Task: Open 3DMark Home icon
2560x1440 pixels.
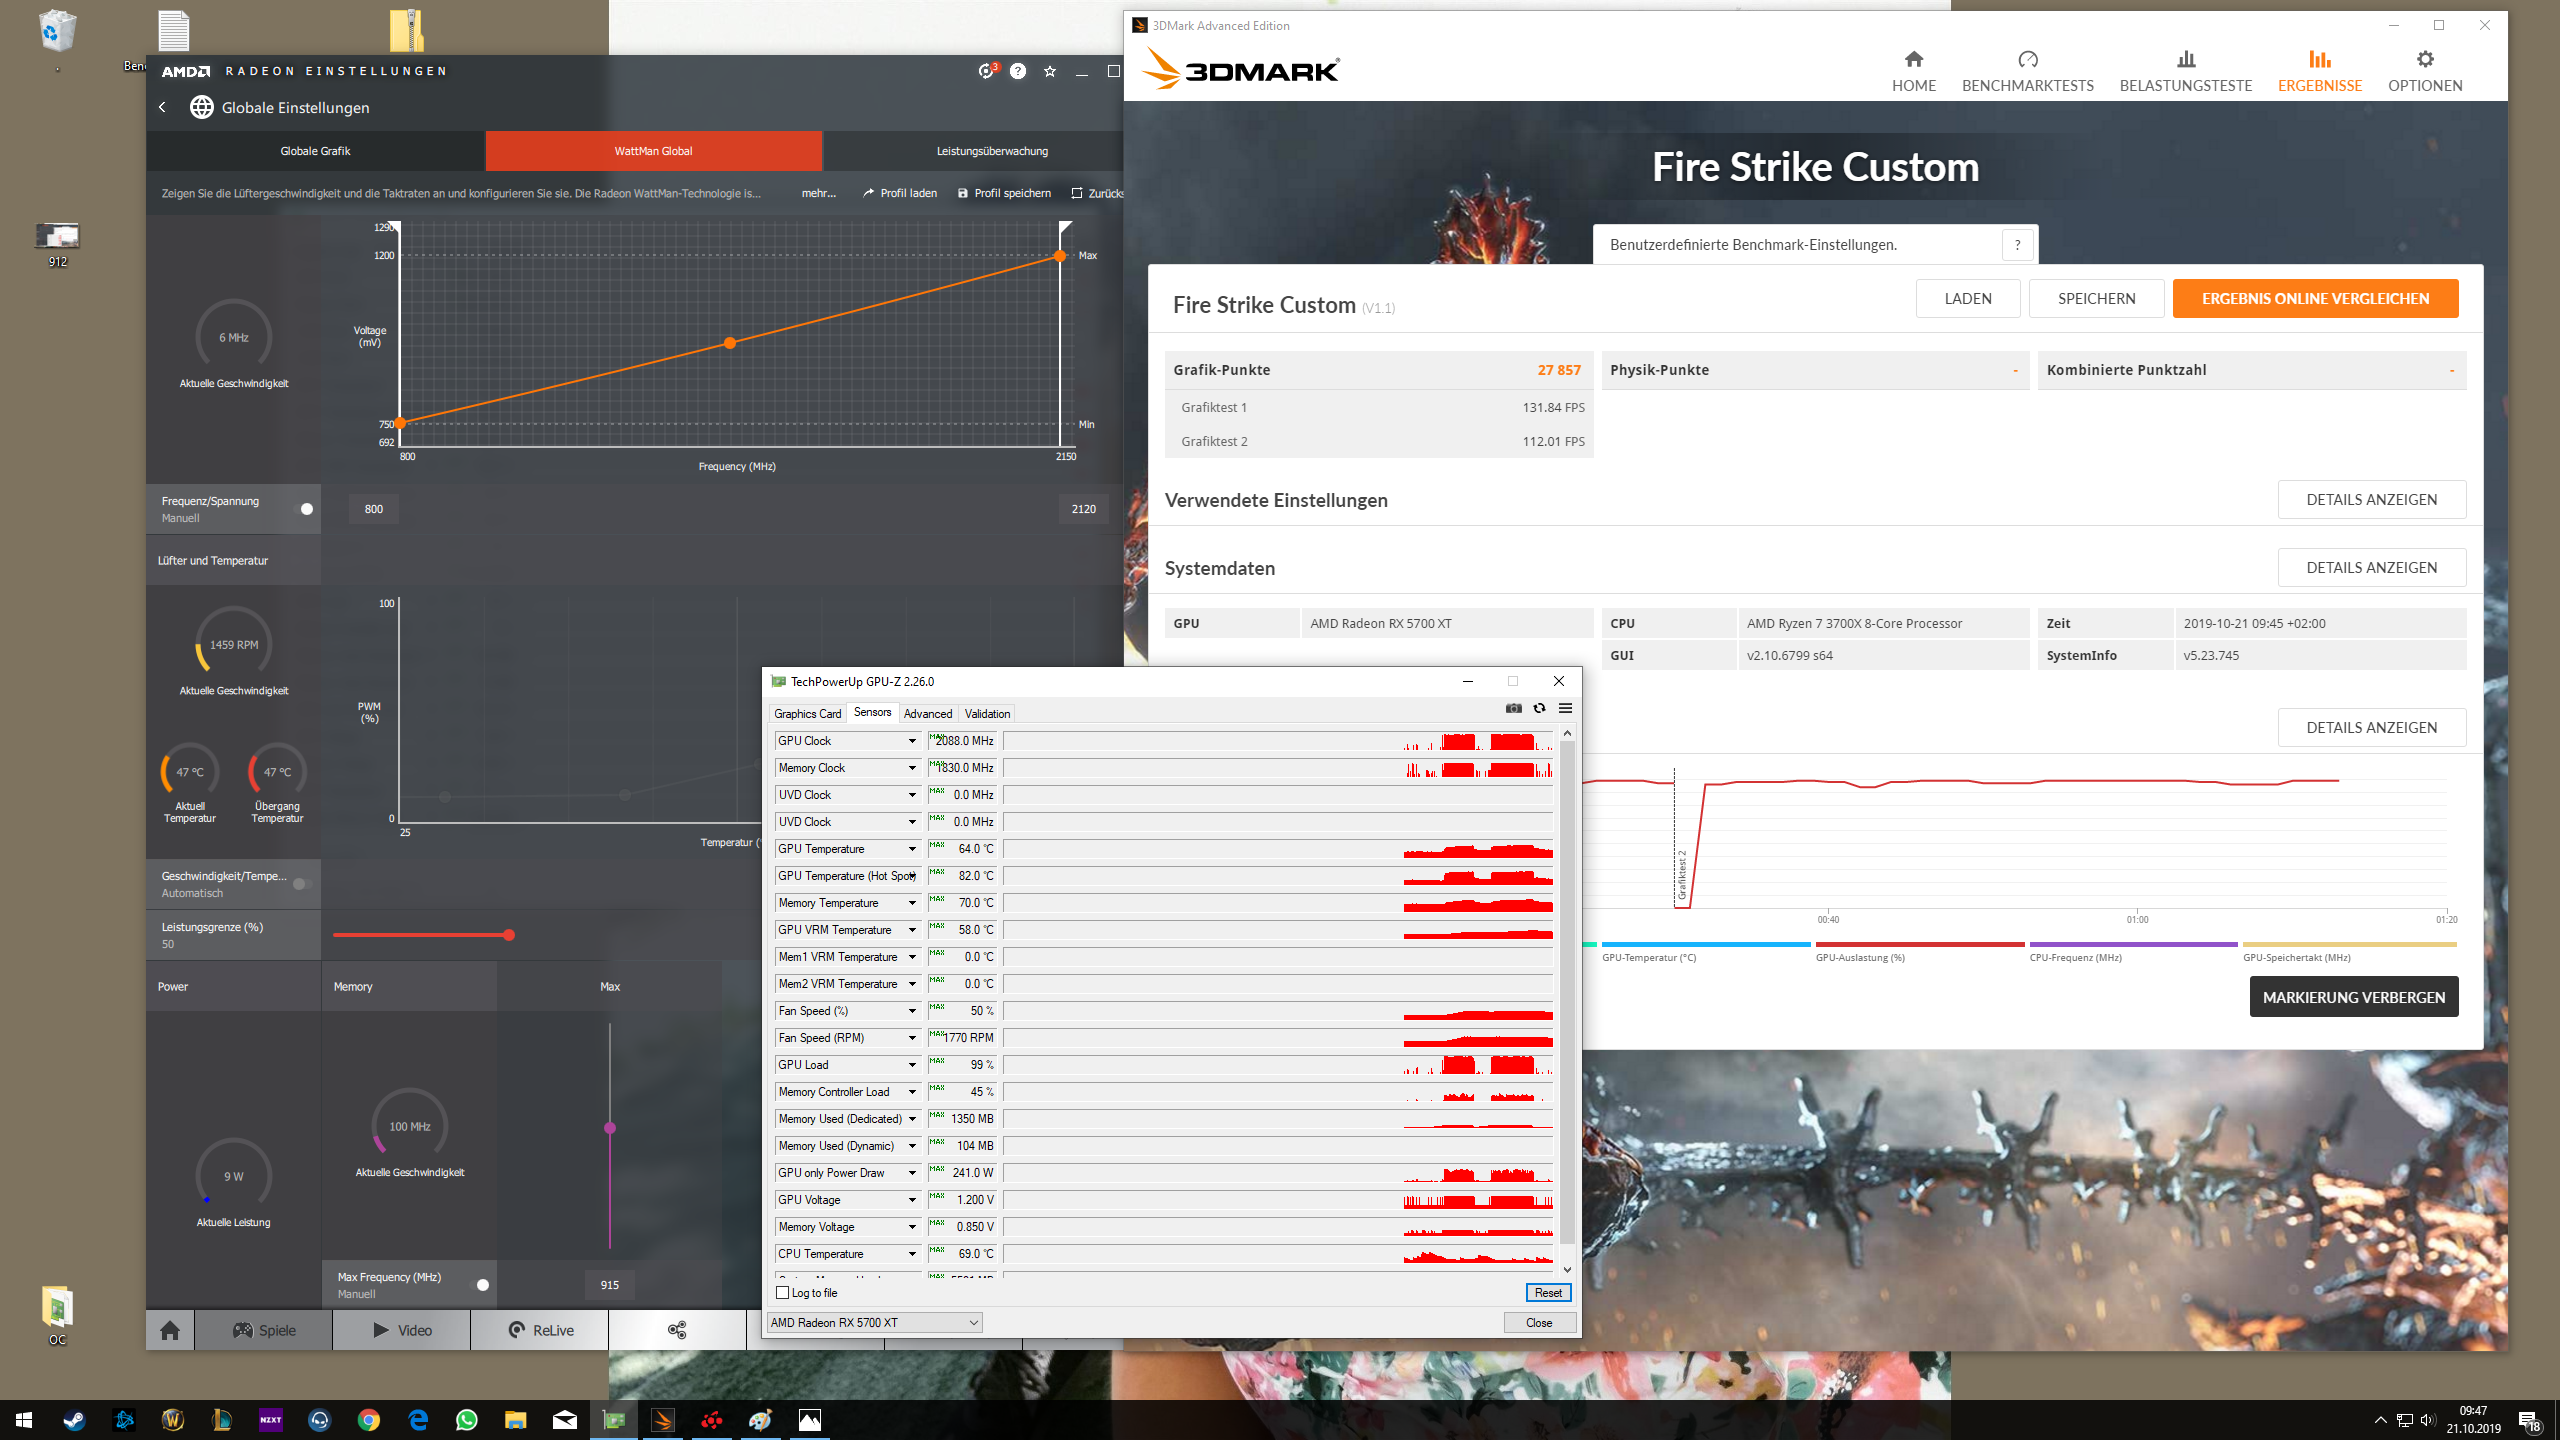Action: click(x=1914, y=71)
